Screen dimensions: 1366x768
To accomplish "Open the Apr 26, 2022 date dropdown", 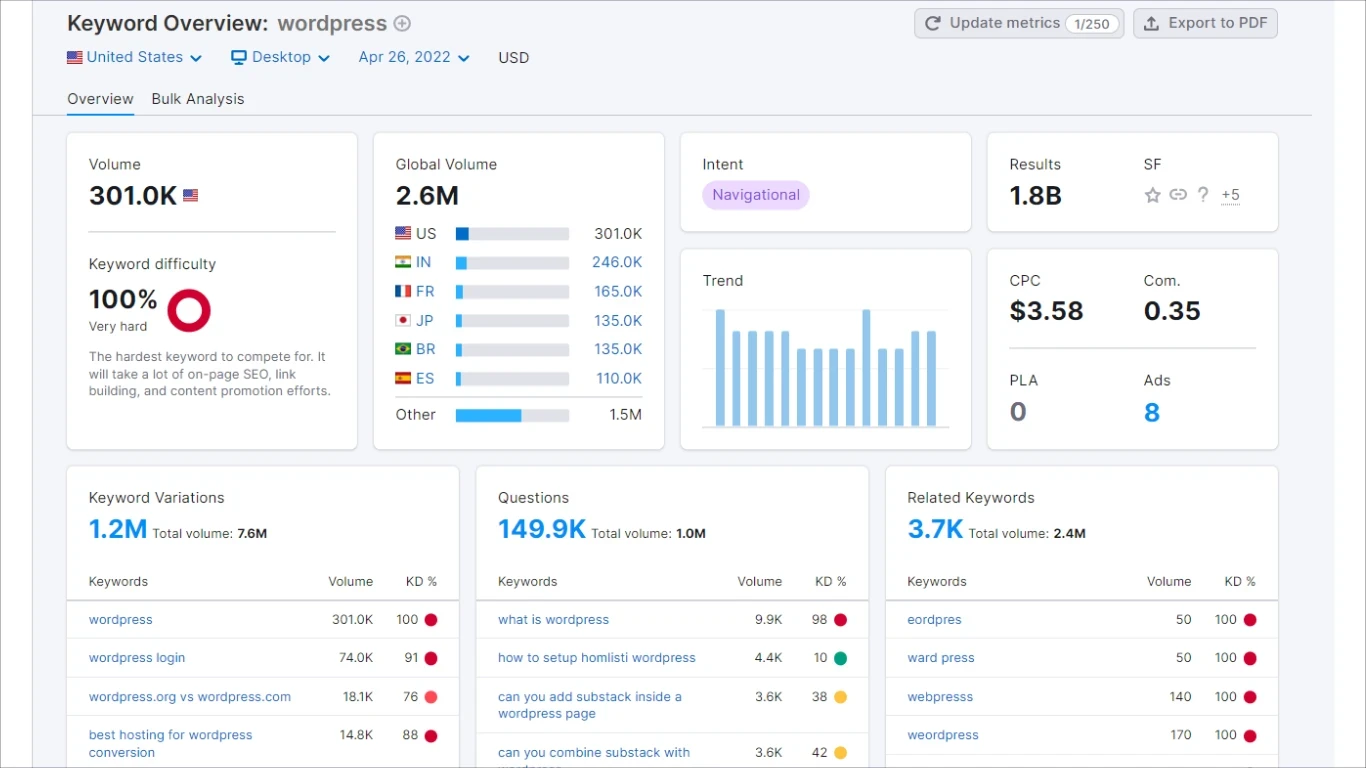I will tap(414, 58).
